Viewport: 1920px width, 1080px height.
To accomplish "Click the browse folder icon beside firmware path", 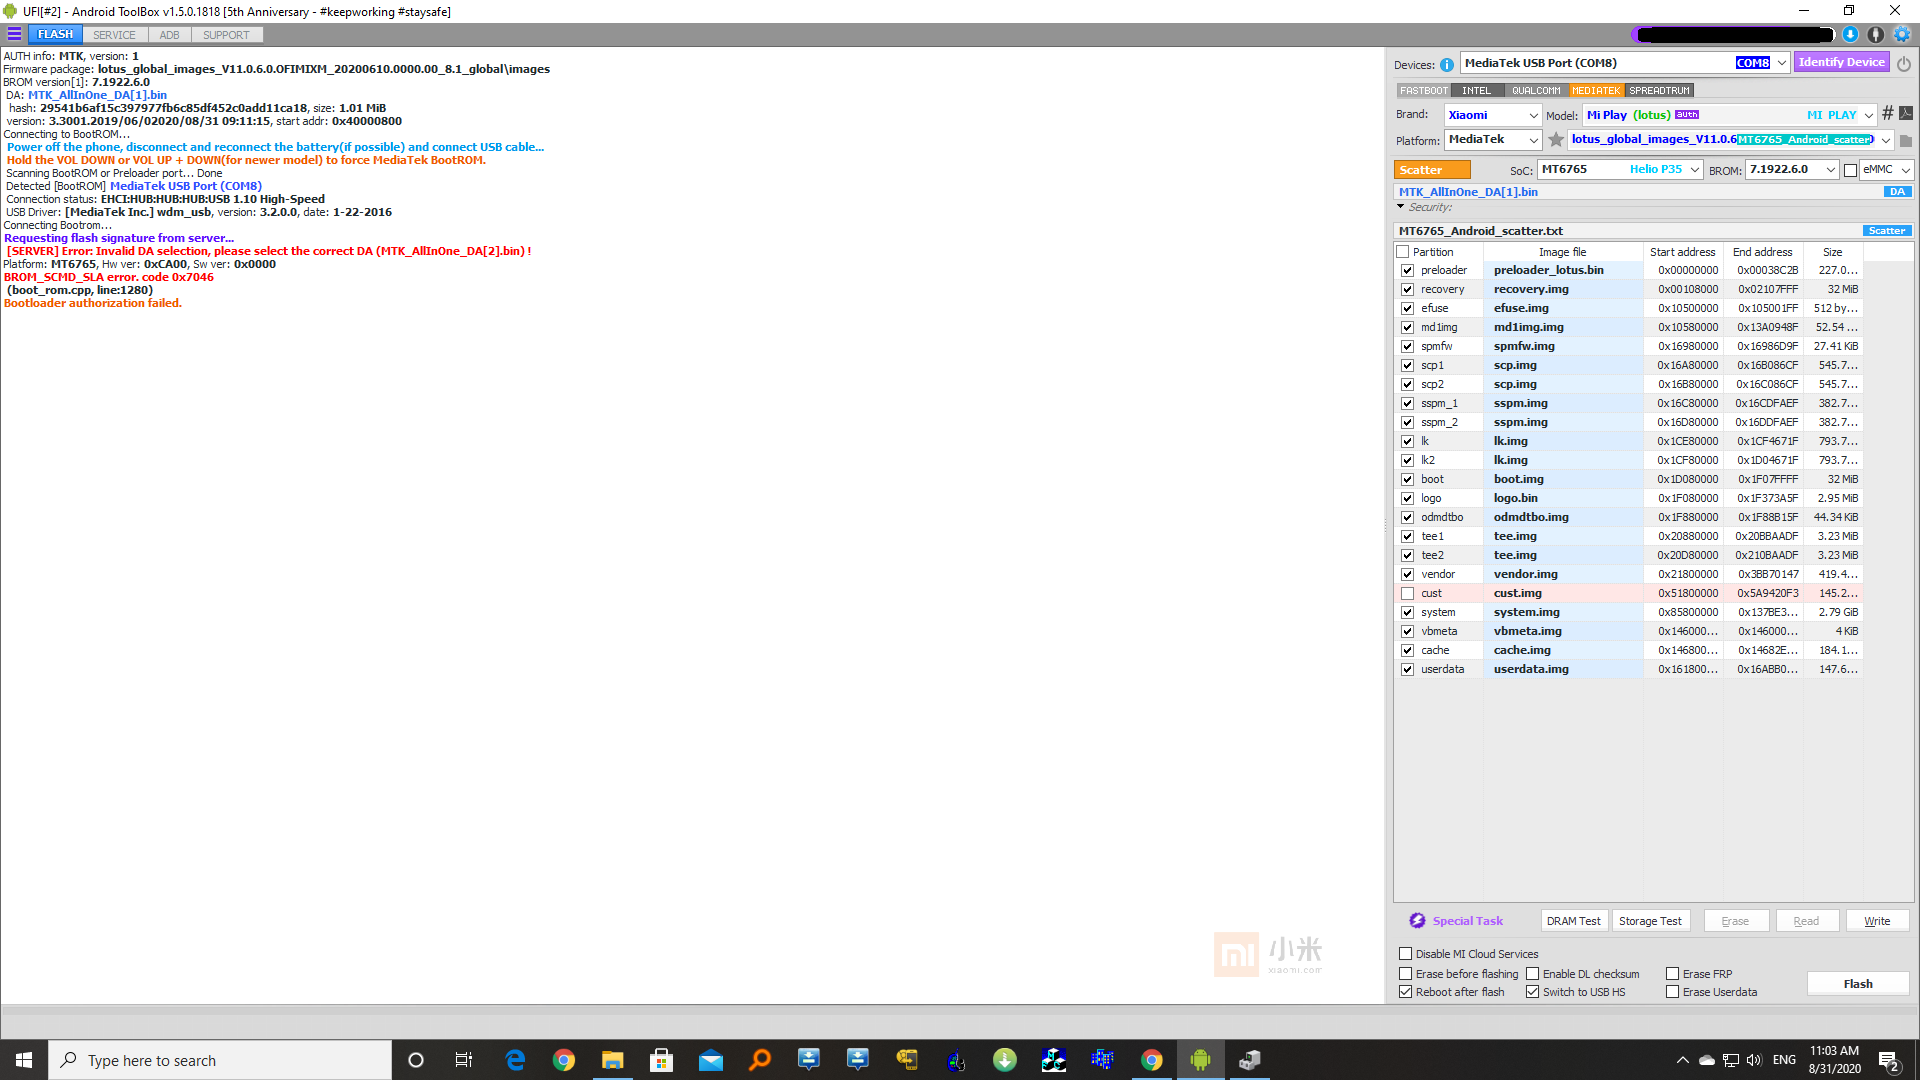I will tap(1906, 141).
